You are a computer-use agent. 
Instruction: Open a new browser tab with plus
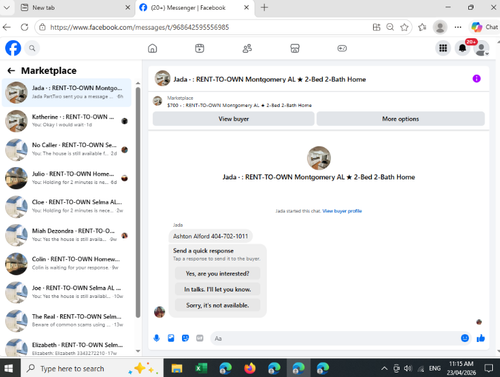click(264, 8)
